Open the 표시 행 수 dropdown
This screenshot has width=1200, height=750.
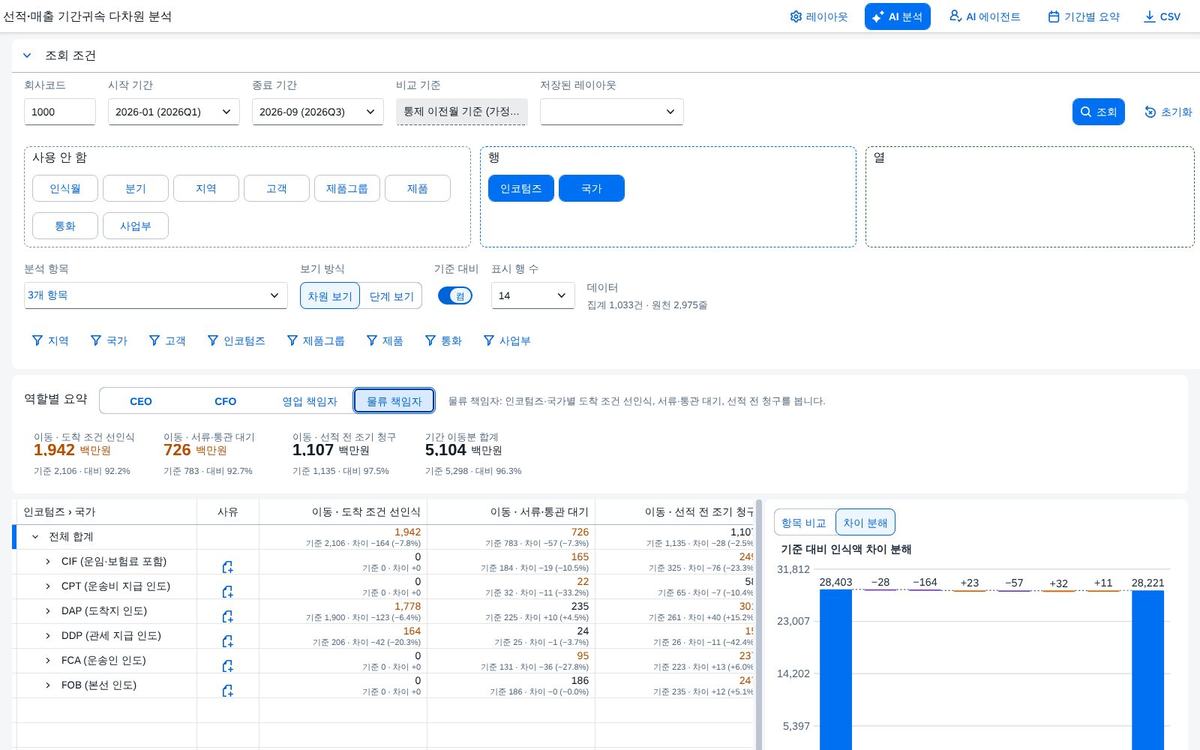(532, 295)
